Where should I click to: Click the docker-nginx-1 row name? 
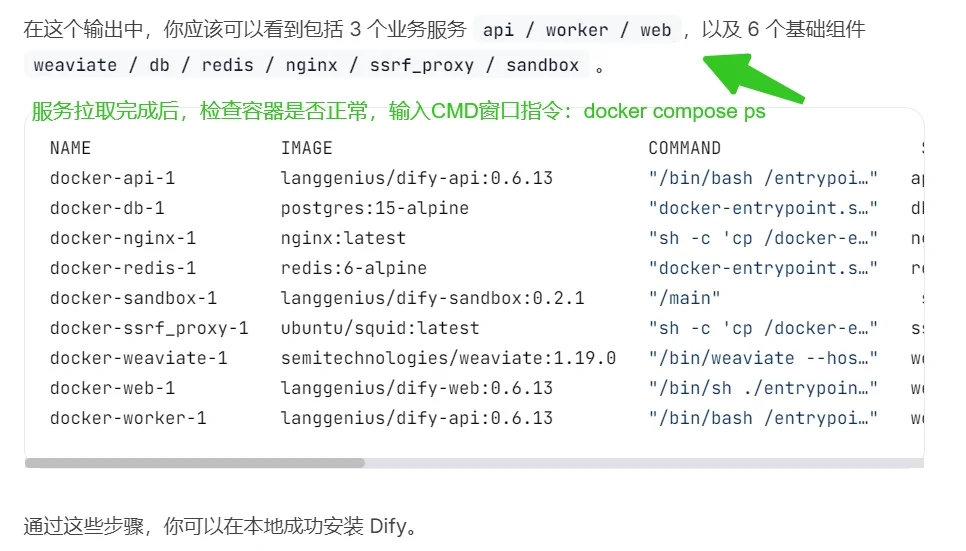[x=123, y=239]
